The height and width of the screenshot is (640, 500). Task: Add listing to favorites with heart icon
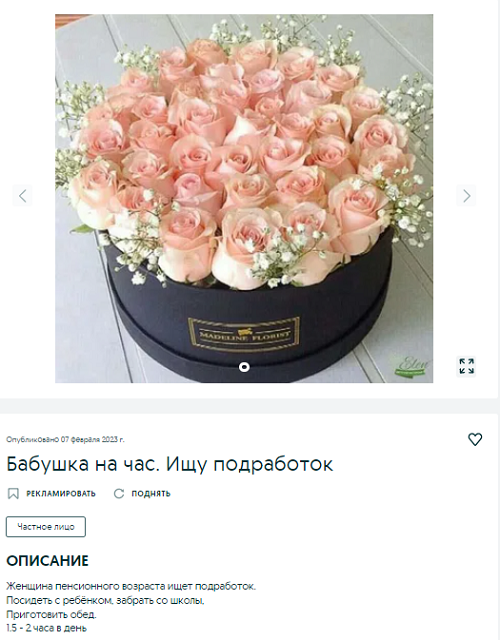click(475, 439)
